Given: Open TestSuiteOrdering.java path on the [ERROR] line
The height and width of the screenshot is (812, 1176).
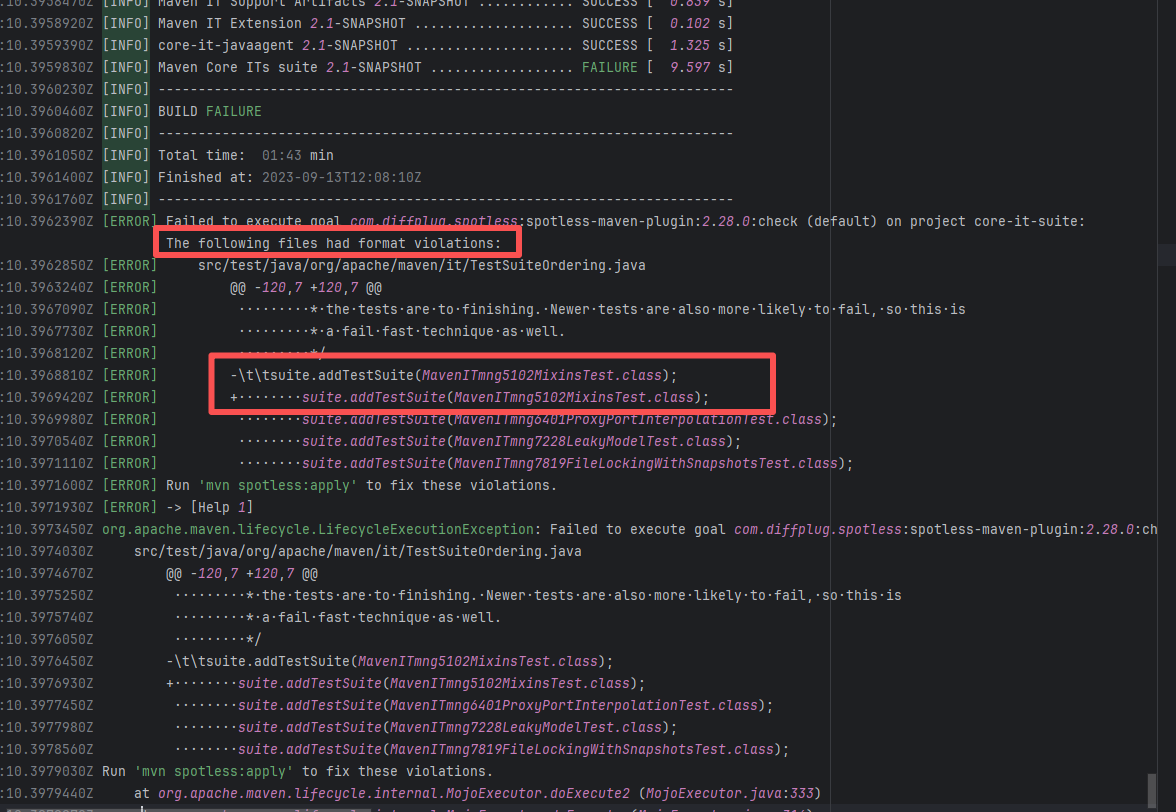Looking at the screenshot, I should (423, 265).
